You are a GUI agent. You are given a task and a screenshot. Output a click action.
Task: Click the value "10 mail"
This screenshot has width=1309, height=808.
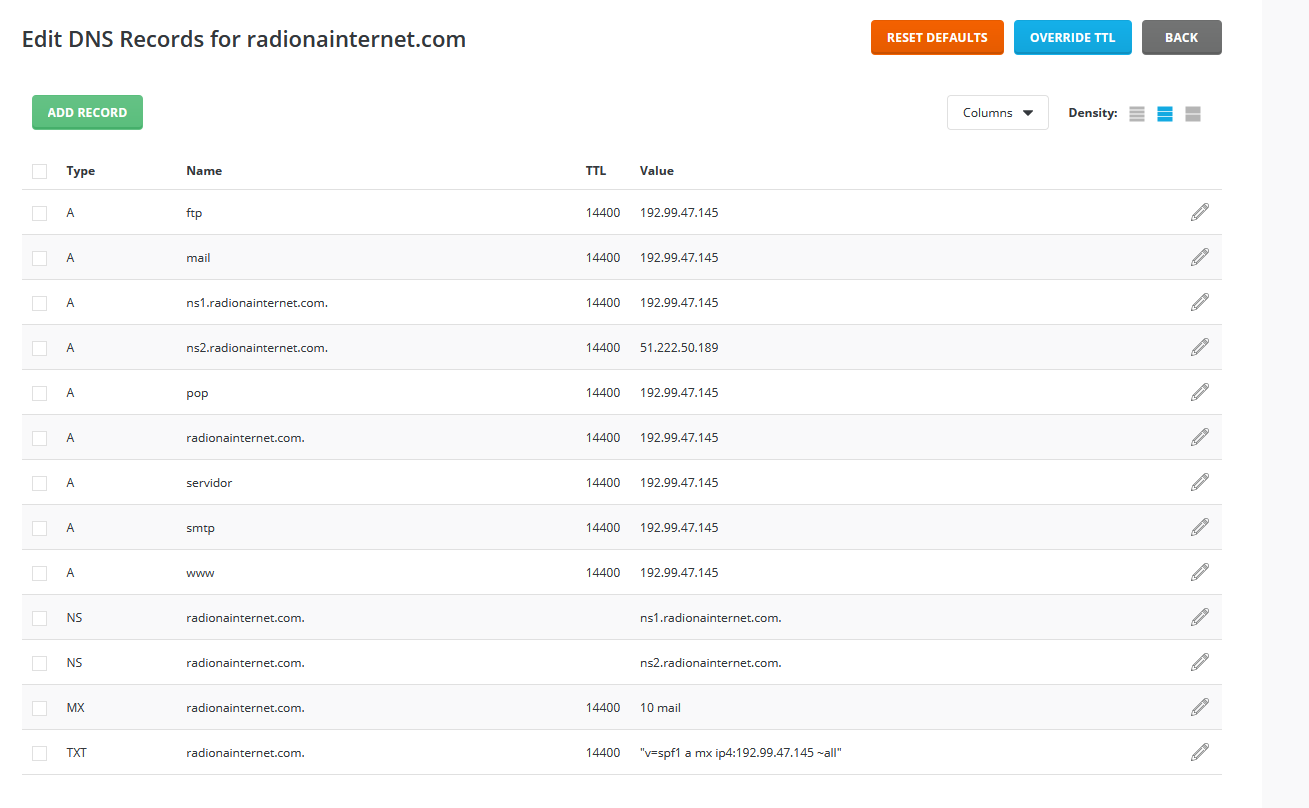point(660,708)
